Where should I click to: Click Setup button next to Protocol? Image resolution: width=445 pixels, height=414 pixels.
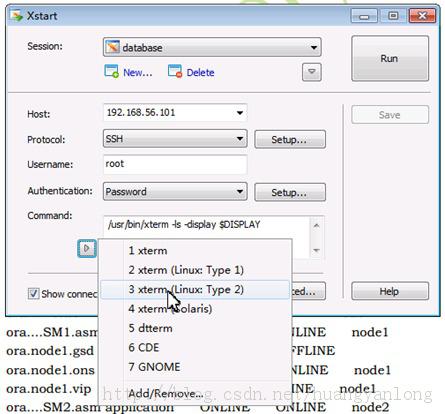coord(290,139)
